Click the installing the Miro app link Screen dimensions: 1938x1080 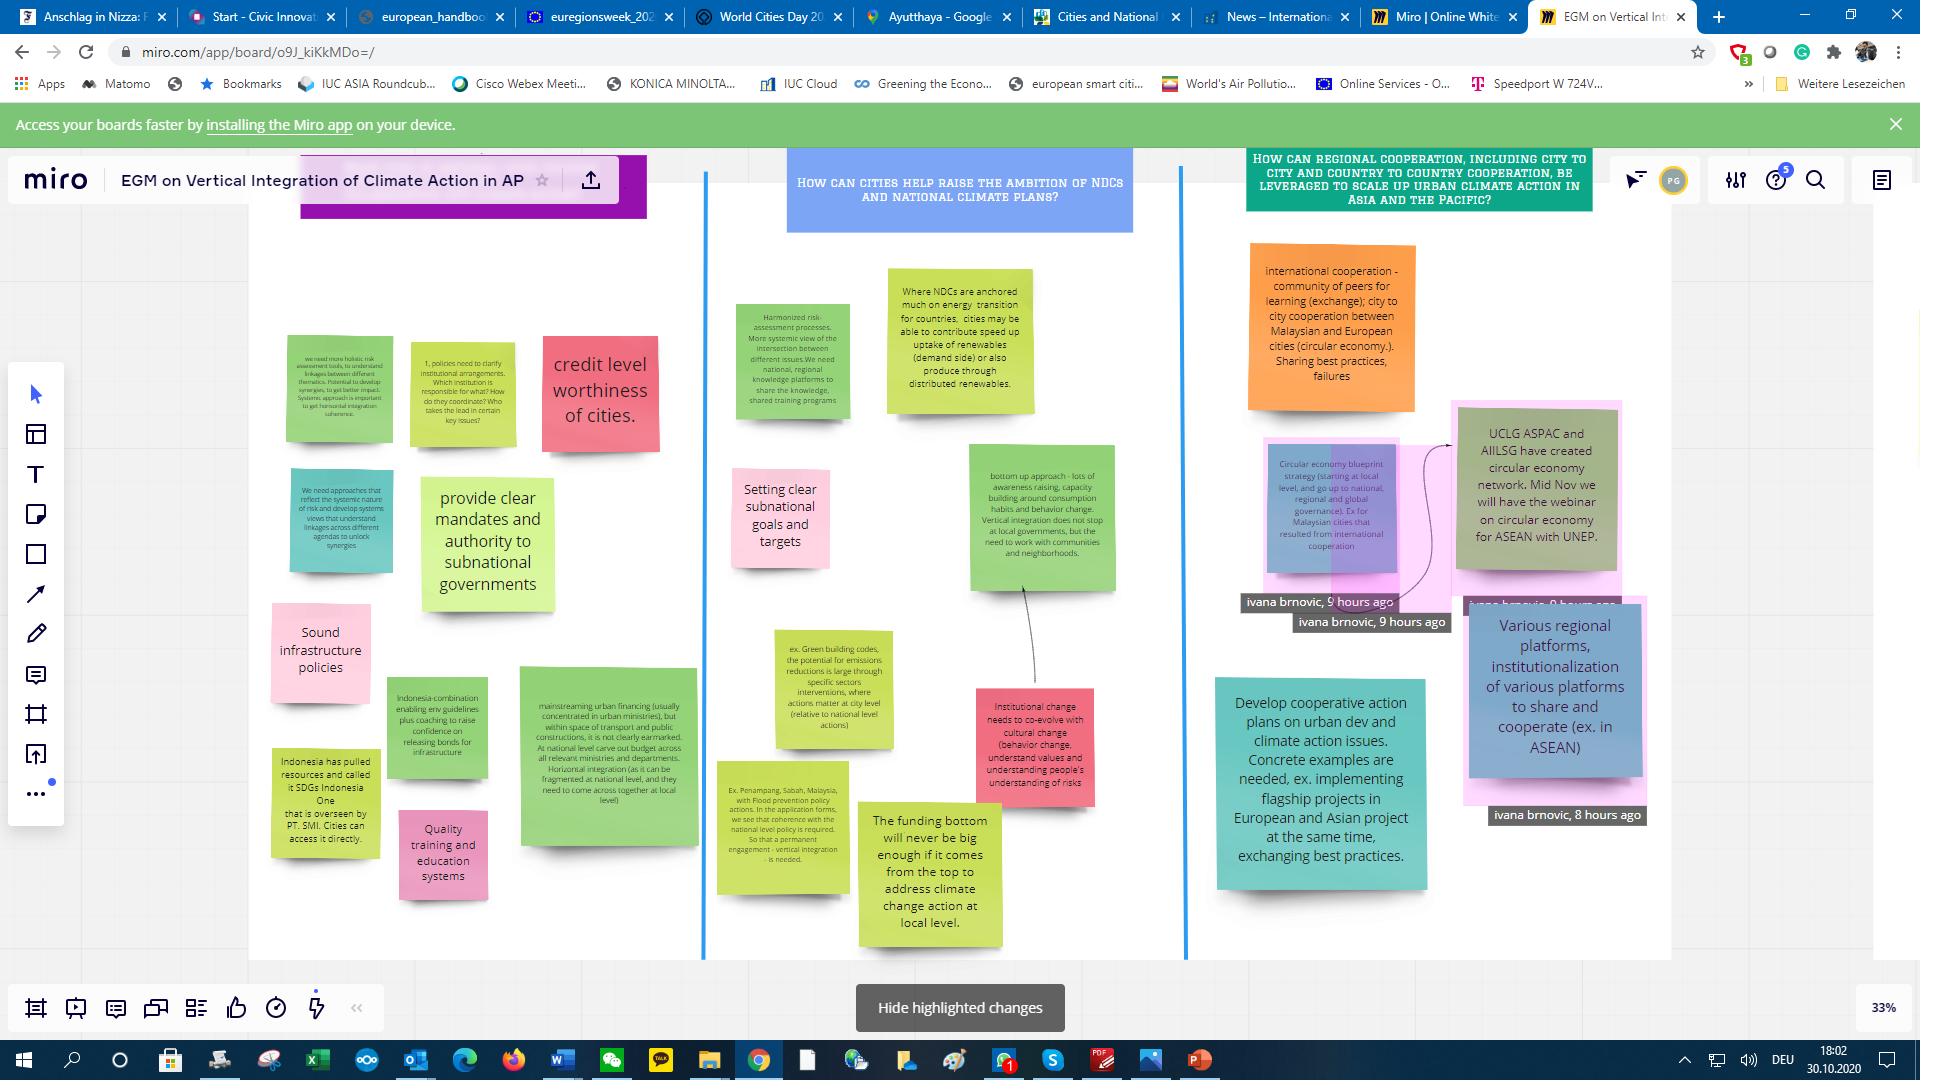pos(279,125)
